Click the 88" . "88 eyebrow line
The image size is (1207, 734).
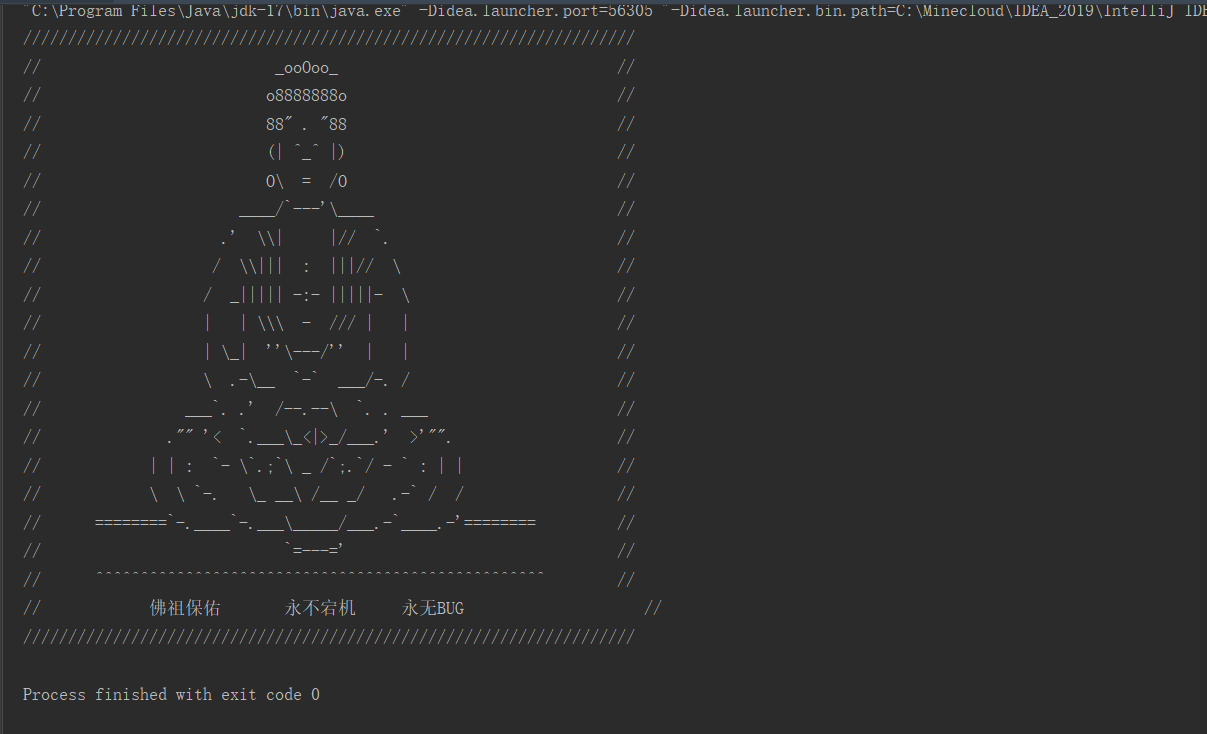[x=305, y=123]
